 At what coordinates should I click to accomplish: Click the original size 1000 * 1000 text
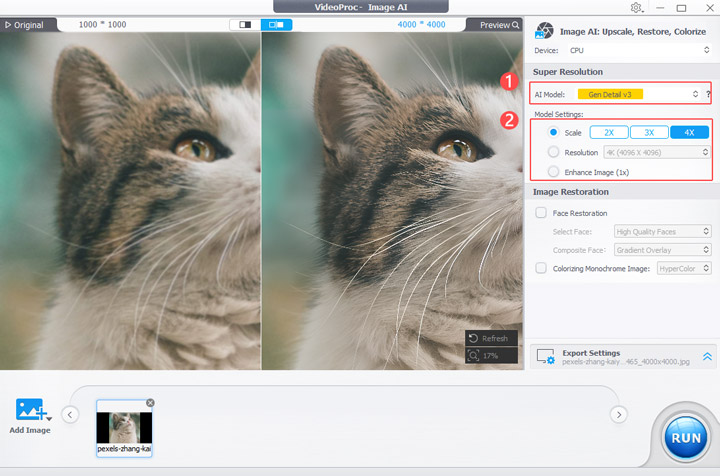pyautogui.click(x=102, y=24)
